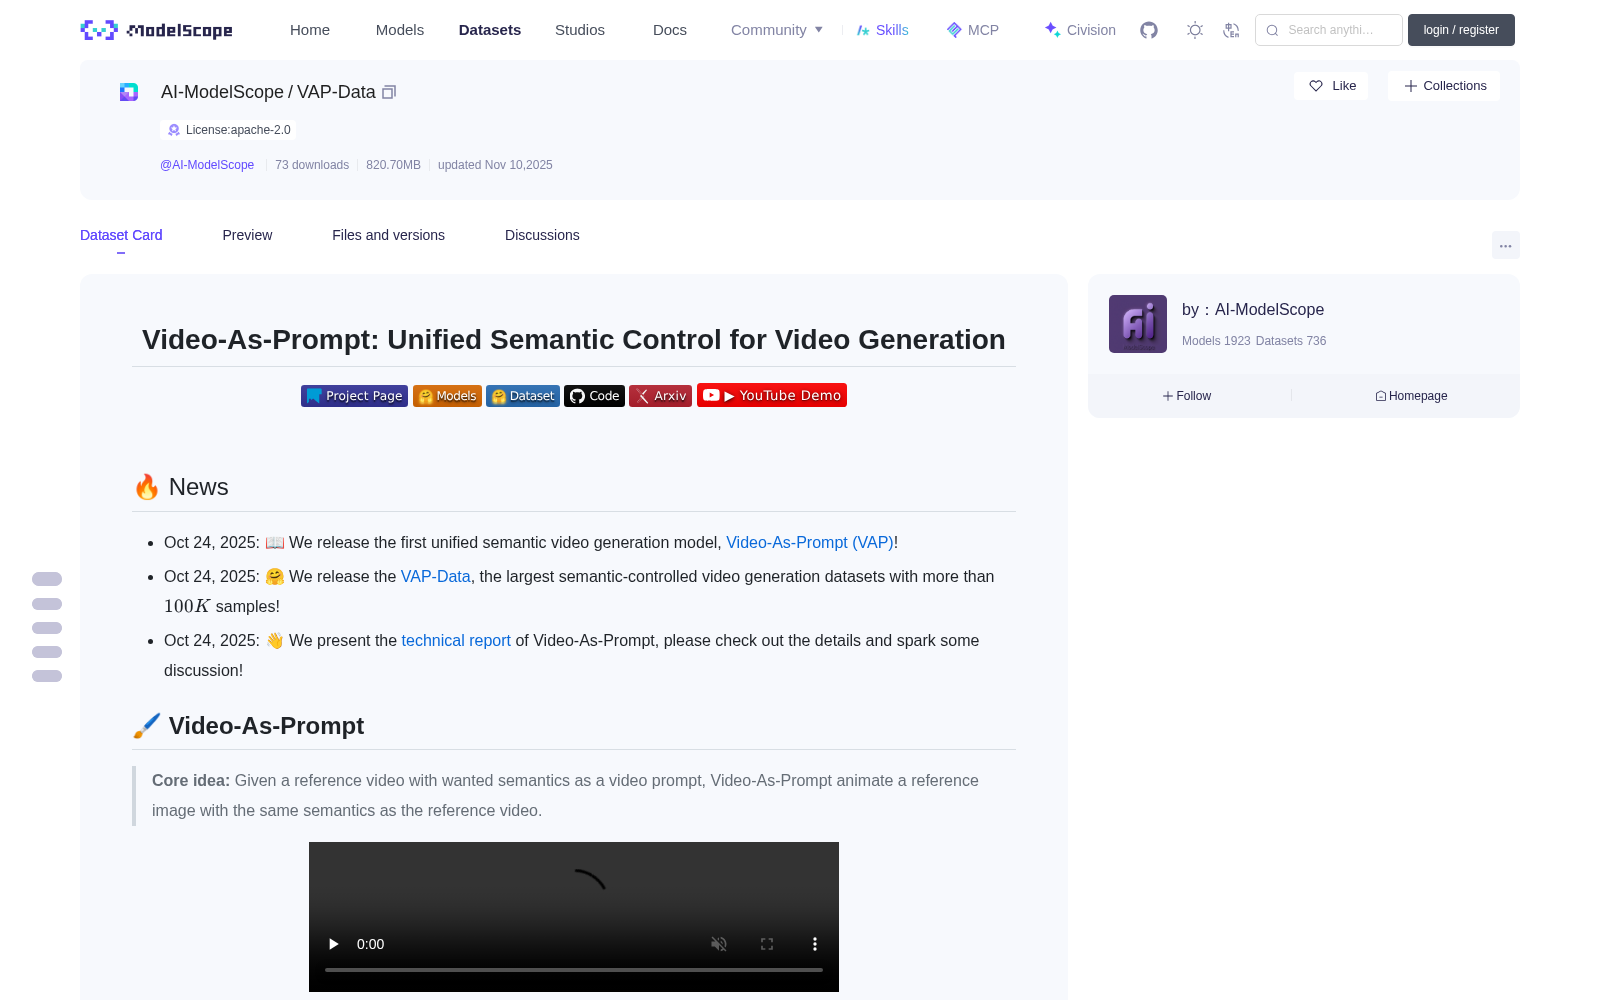Open Models navigation item

click(x=400, y=30)
